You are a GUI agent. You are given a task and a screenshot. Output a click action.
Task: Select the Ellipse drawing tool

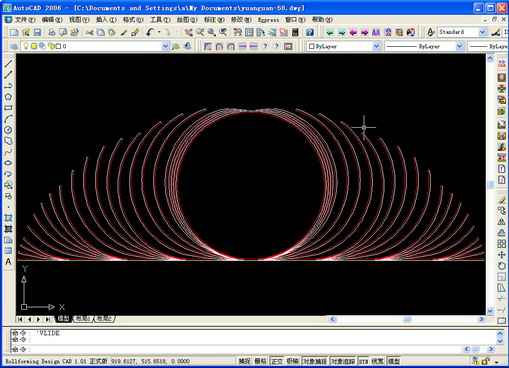coord(8,163)
